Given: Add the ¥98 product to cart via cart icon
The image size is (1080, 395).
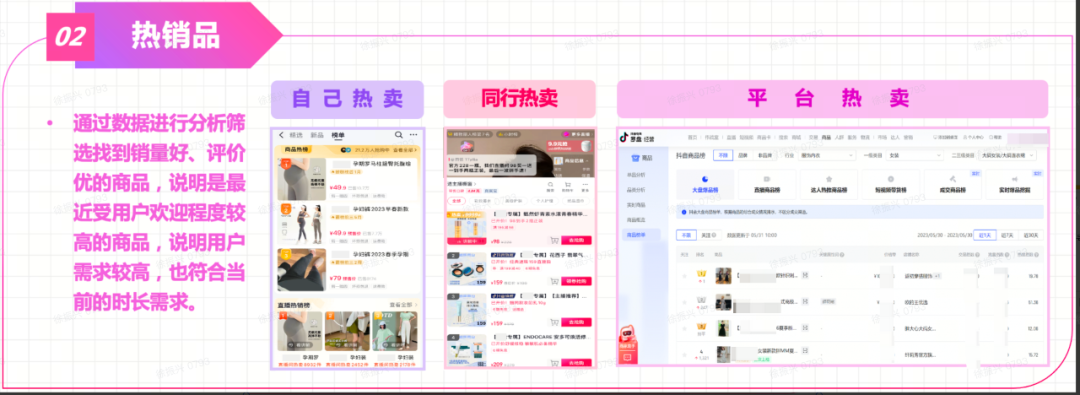Looking at the screenshot, I should (554, 240).
